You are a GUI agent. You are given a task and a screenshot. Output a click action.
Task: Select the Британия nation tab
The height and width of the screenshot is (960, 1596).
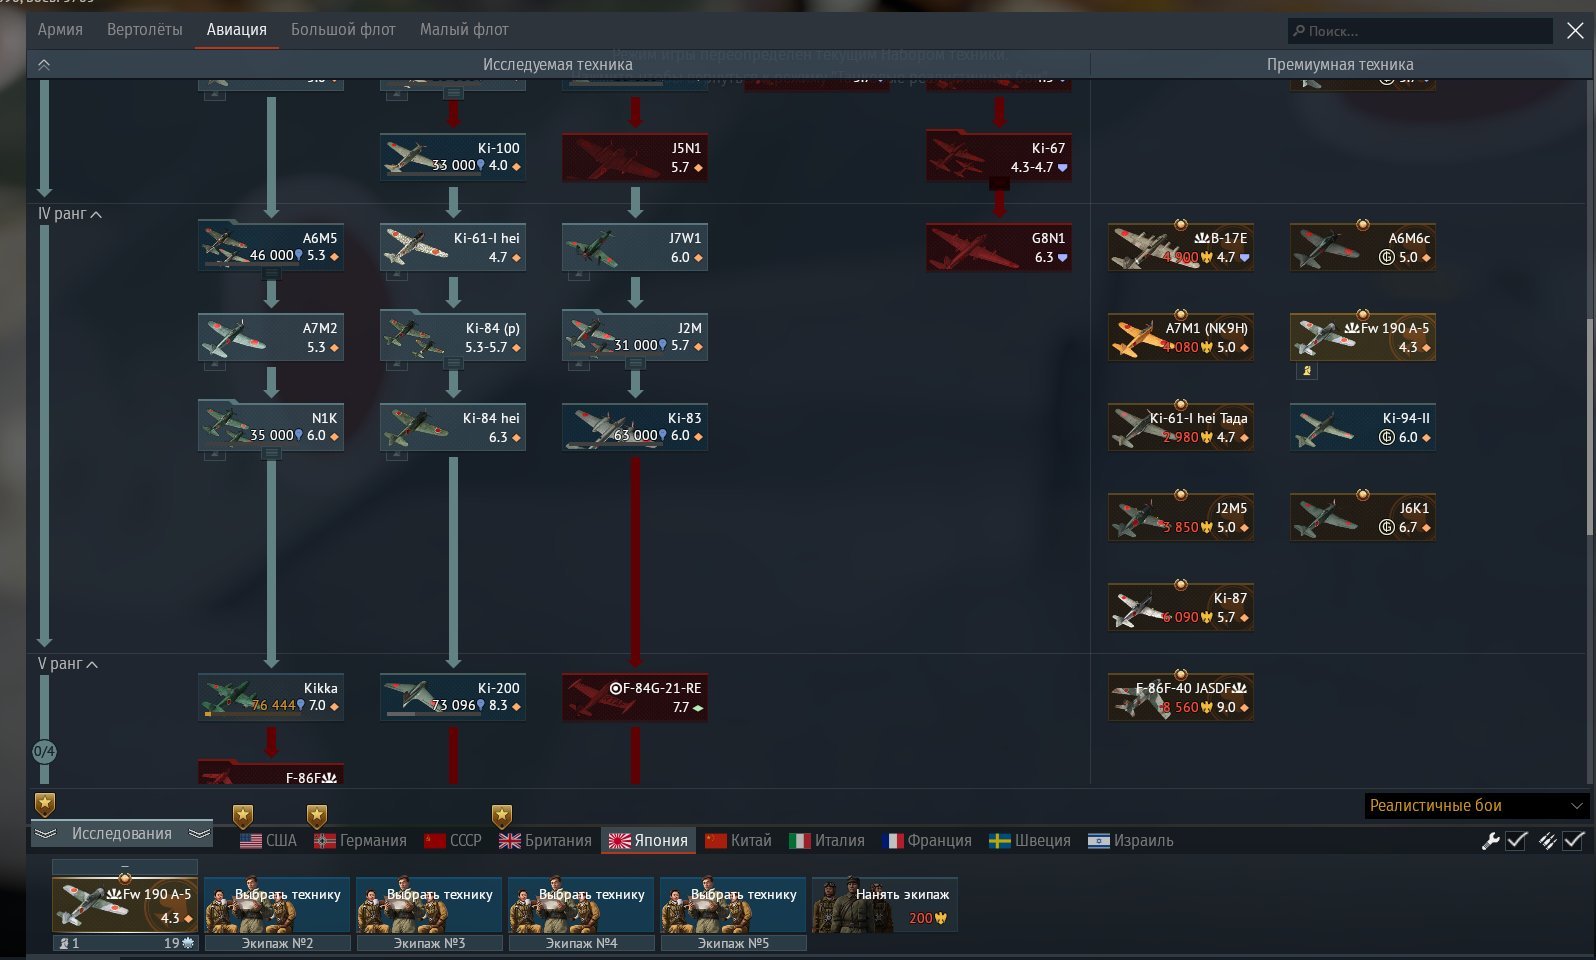click(546, 841)
